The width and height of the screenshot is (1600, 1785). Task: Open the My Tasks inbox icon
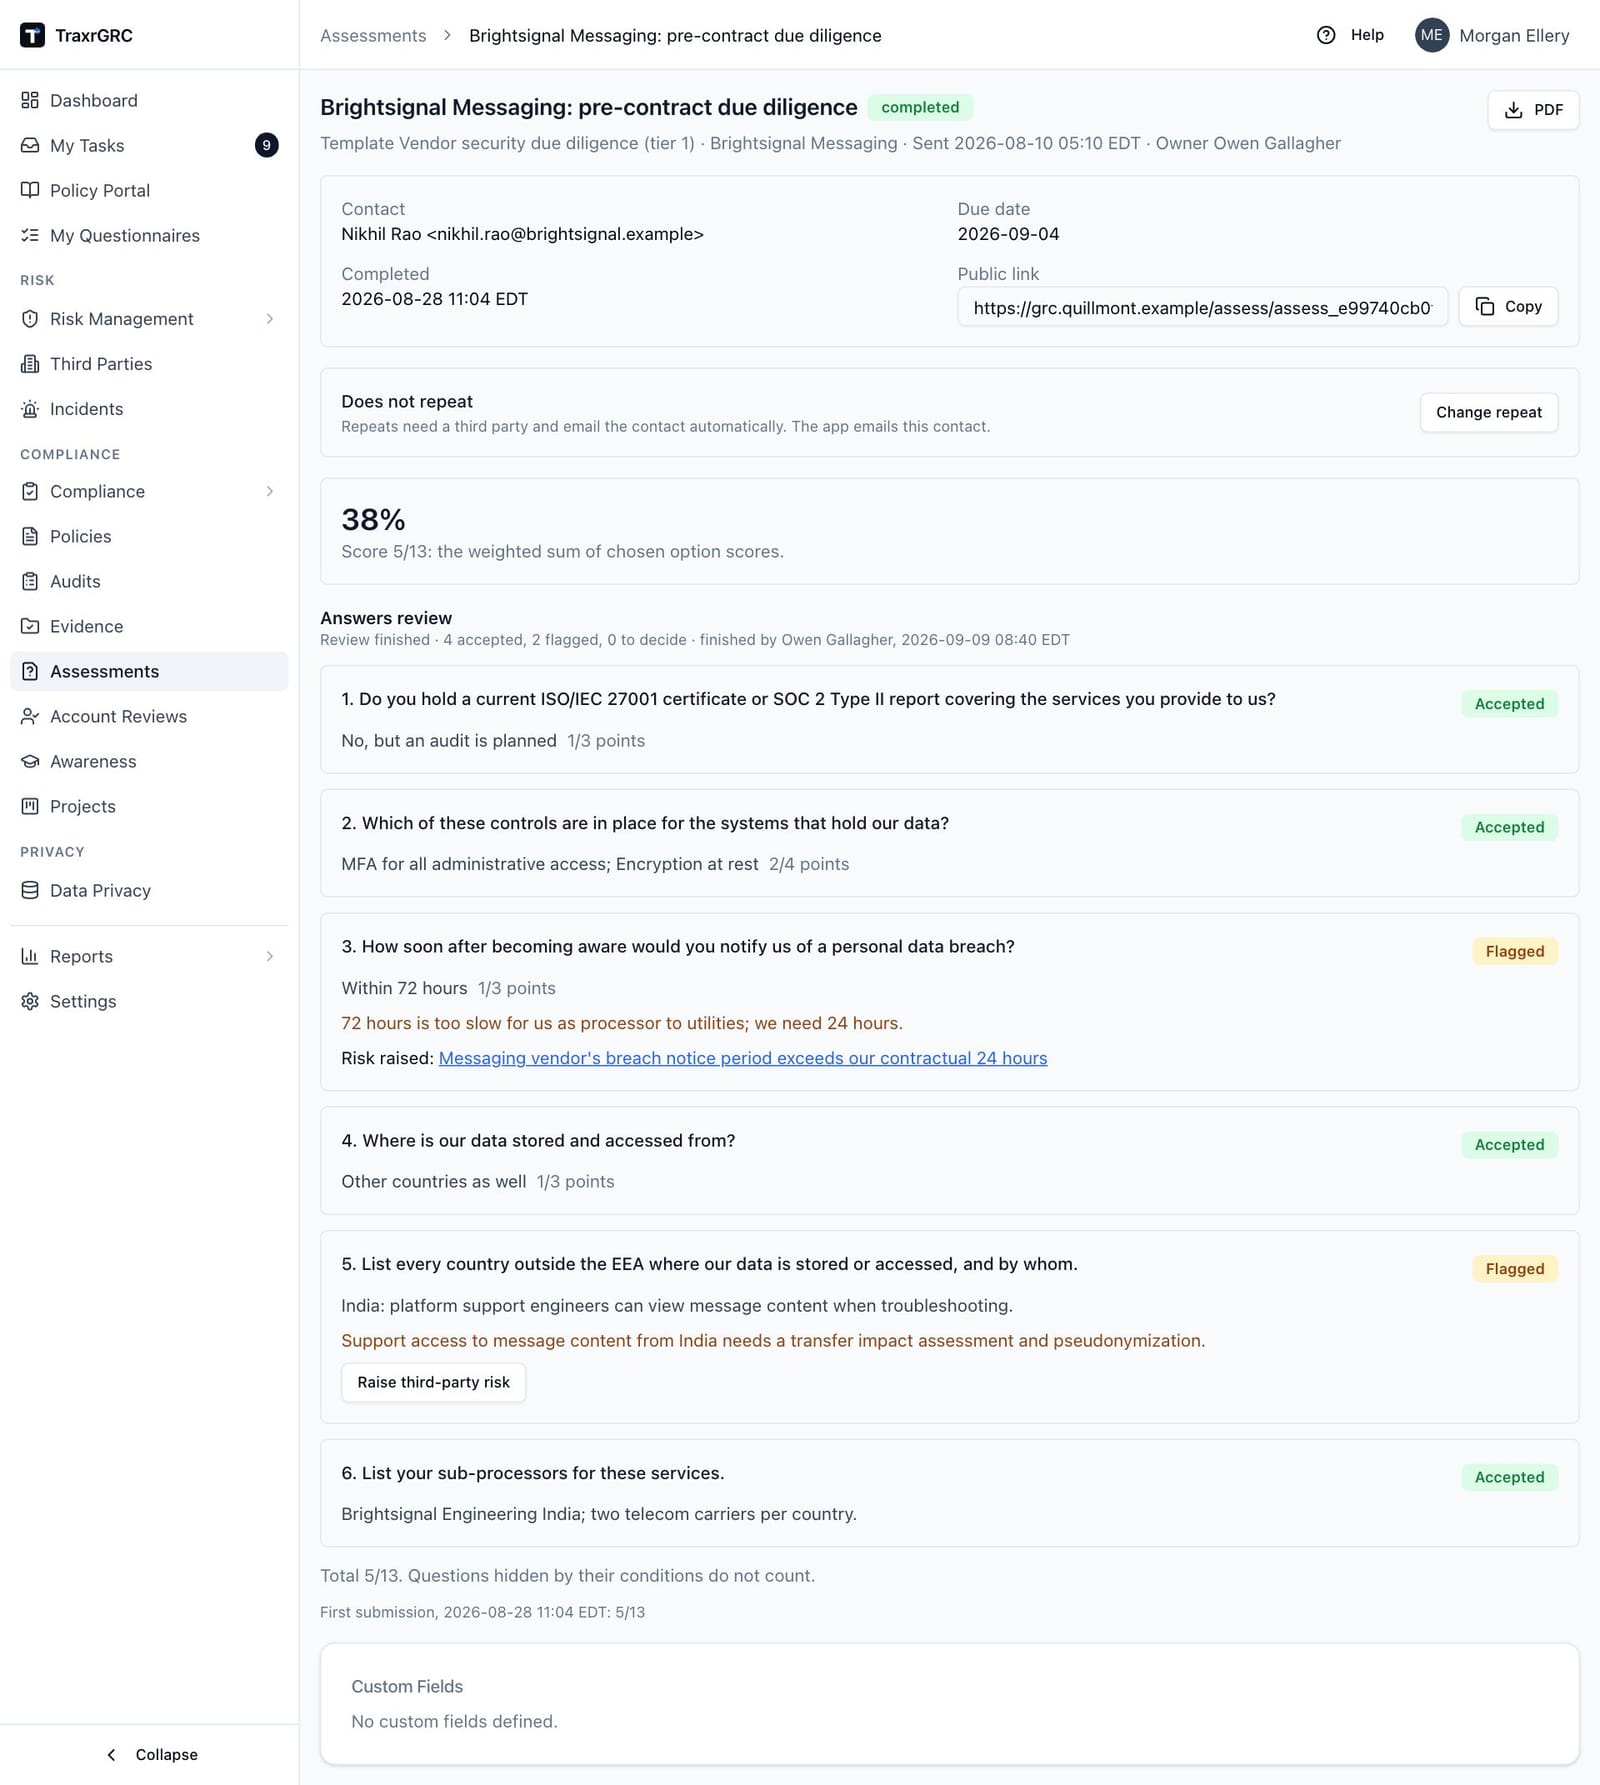30,145
